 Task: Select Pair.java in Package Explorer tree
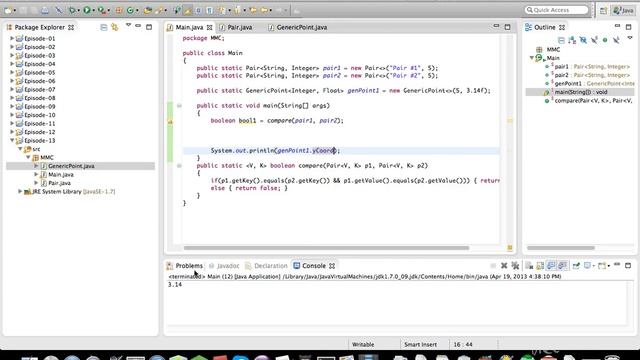click(x=59, y=183)
